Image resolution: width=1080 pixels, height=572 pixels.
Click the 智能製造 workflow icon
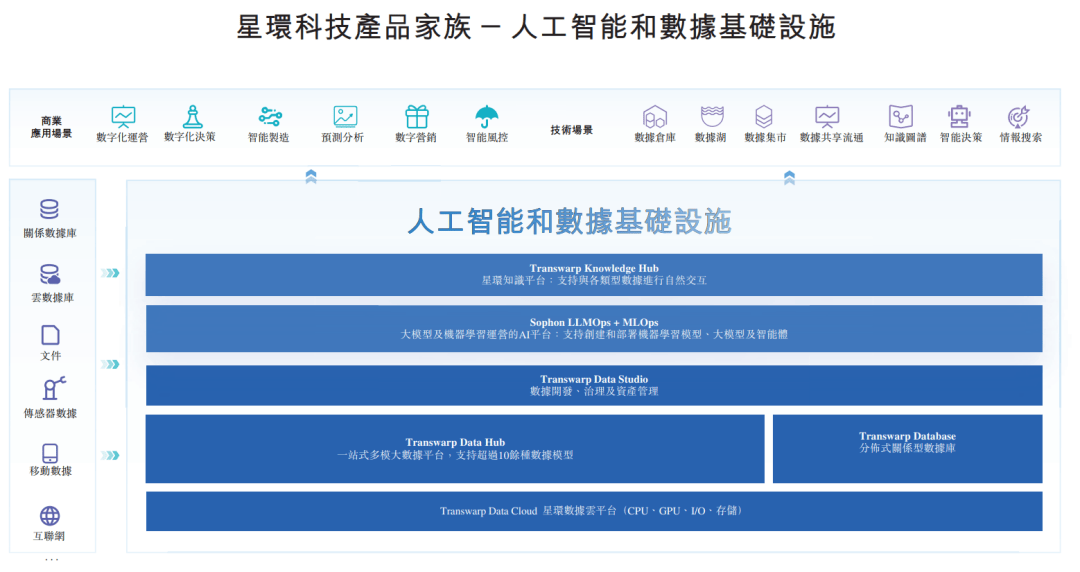pyautogui.click(x=270, y=116)
